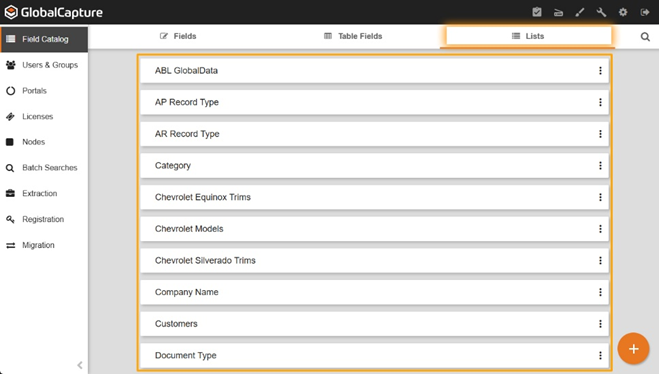This screenshot has height=374, width=659.
Task: Click the GlobalCapture logo
Action: (53, 12)
